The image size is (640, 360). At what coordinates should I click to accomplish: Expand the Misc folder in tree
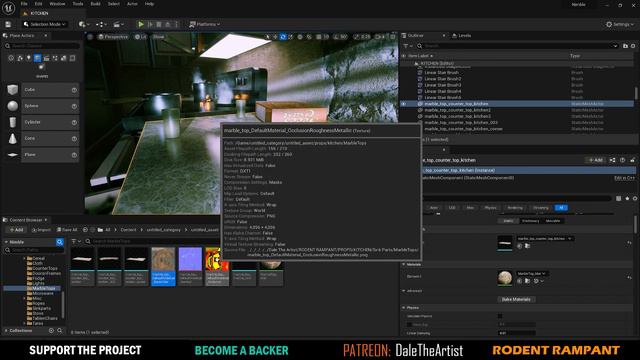24,299
